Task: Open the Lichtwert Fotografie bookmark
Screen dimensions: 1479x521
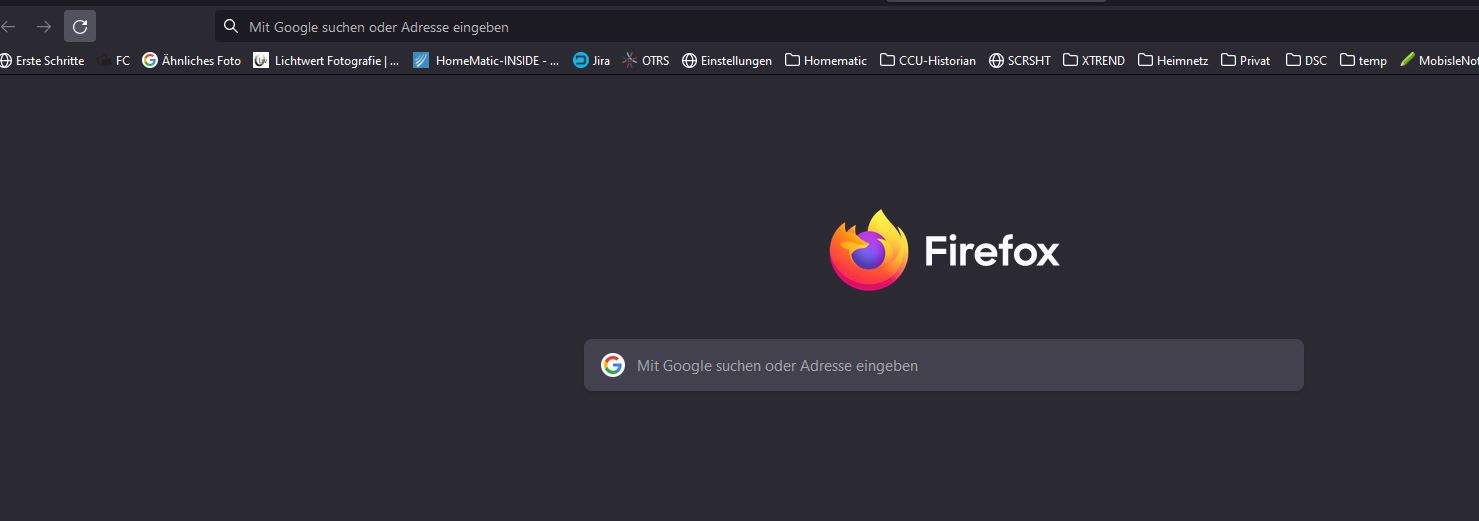Action: 326,60
